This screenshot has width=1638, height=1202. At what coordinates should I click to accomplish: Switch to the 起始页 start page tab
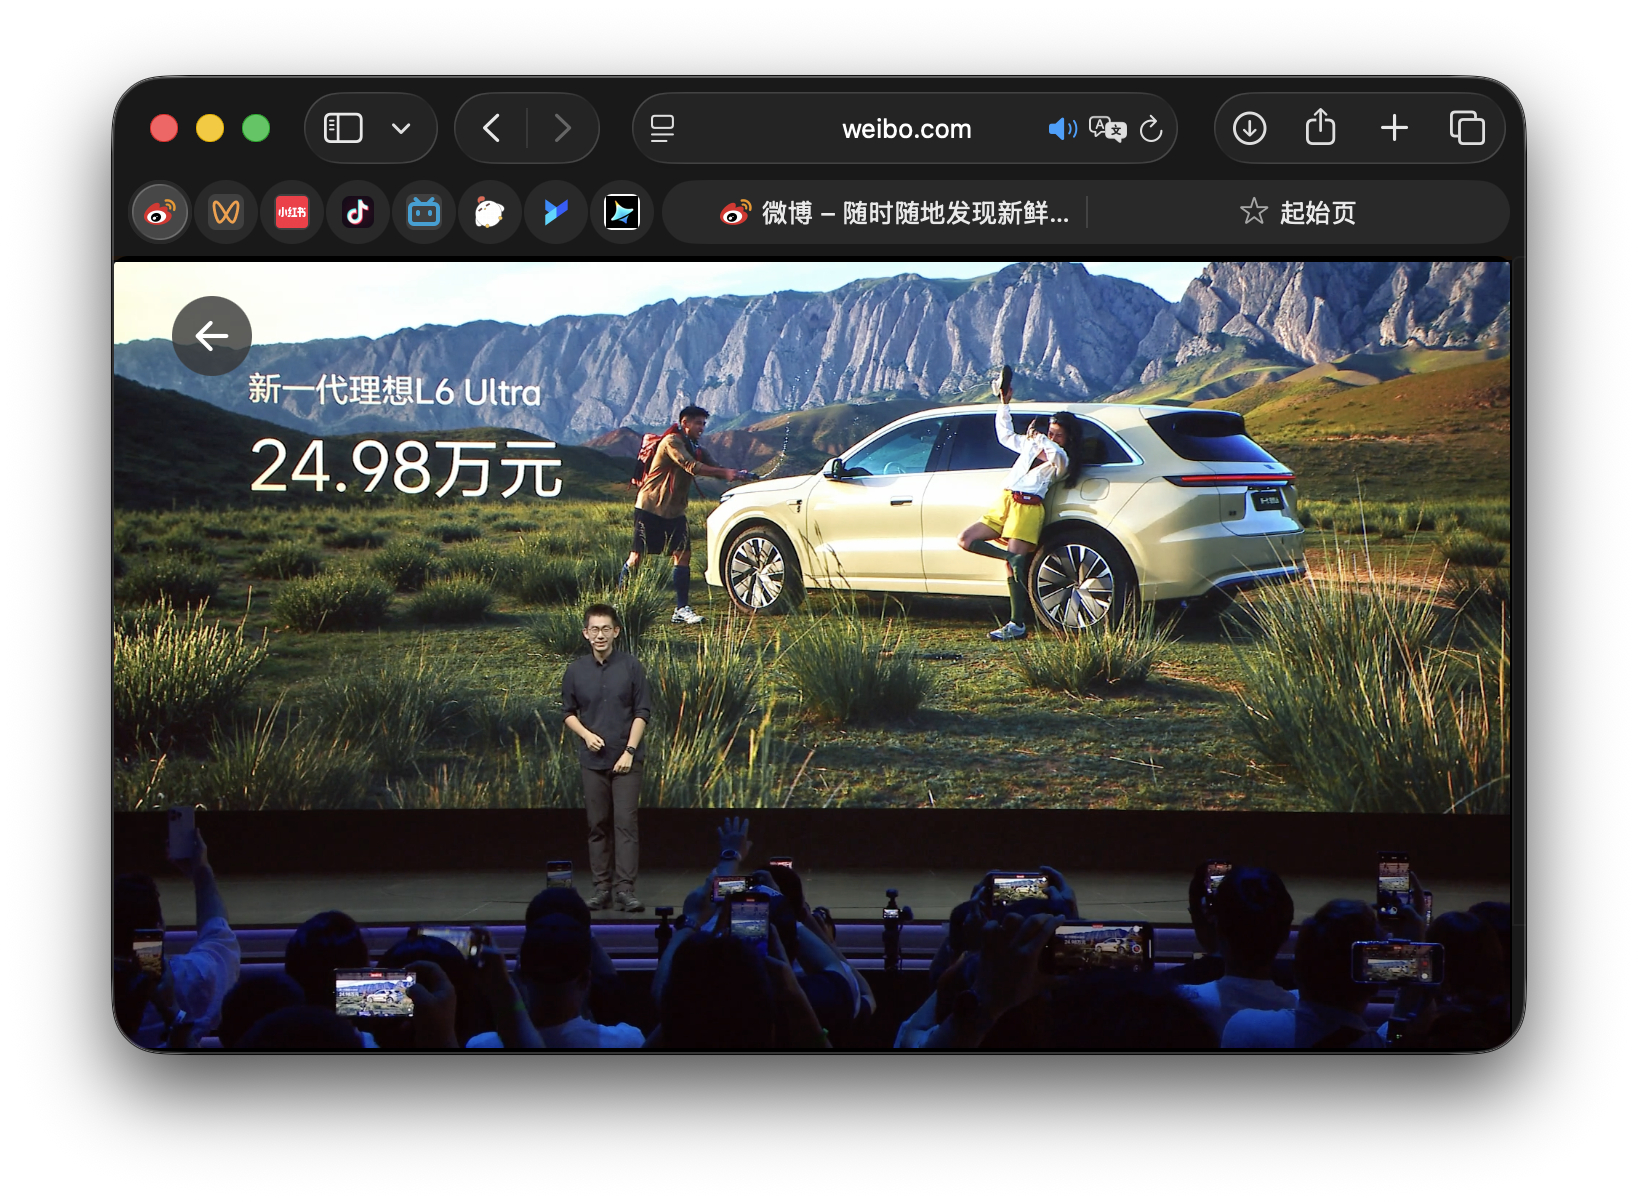pos(1298,212)
